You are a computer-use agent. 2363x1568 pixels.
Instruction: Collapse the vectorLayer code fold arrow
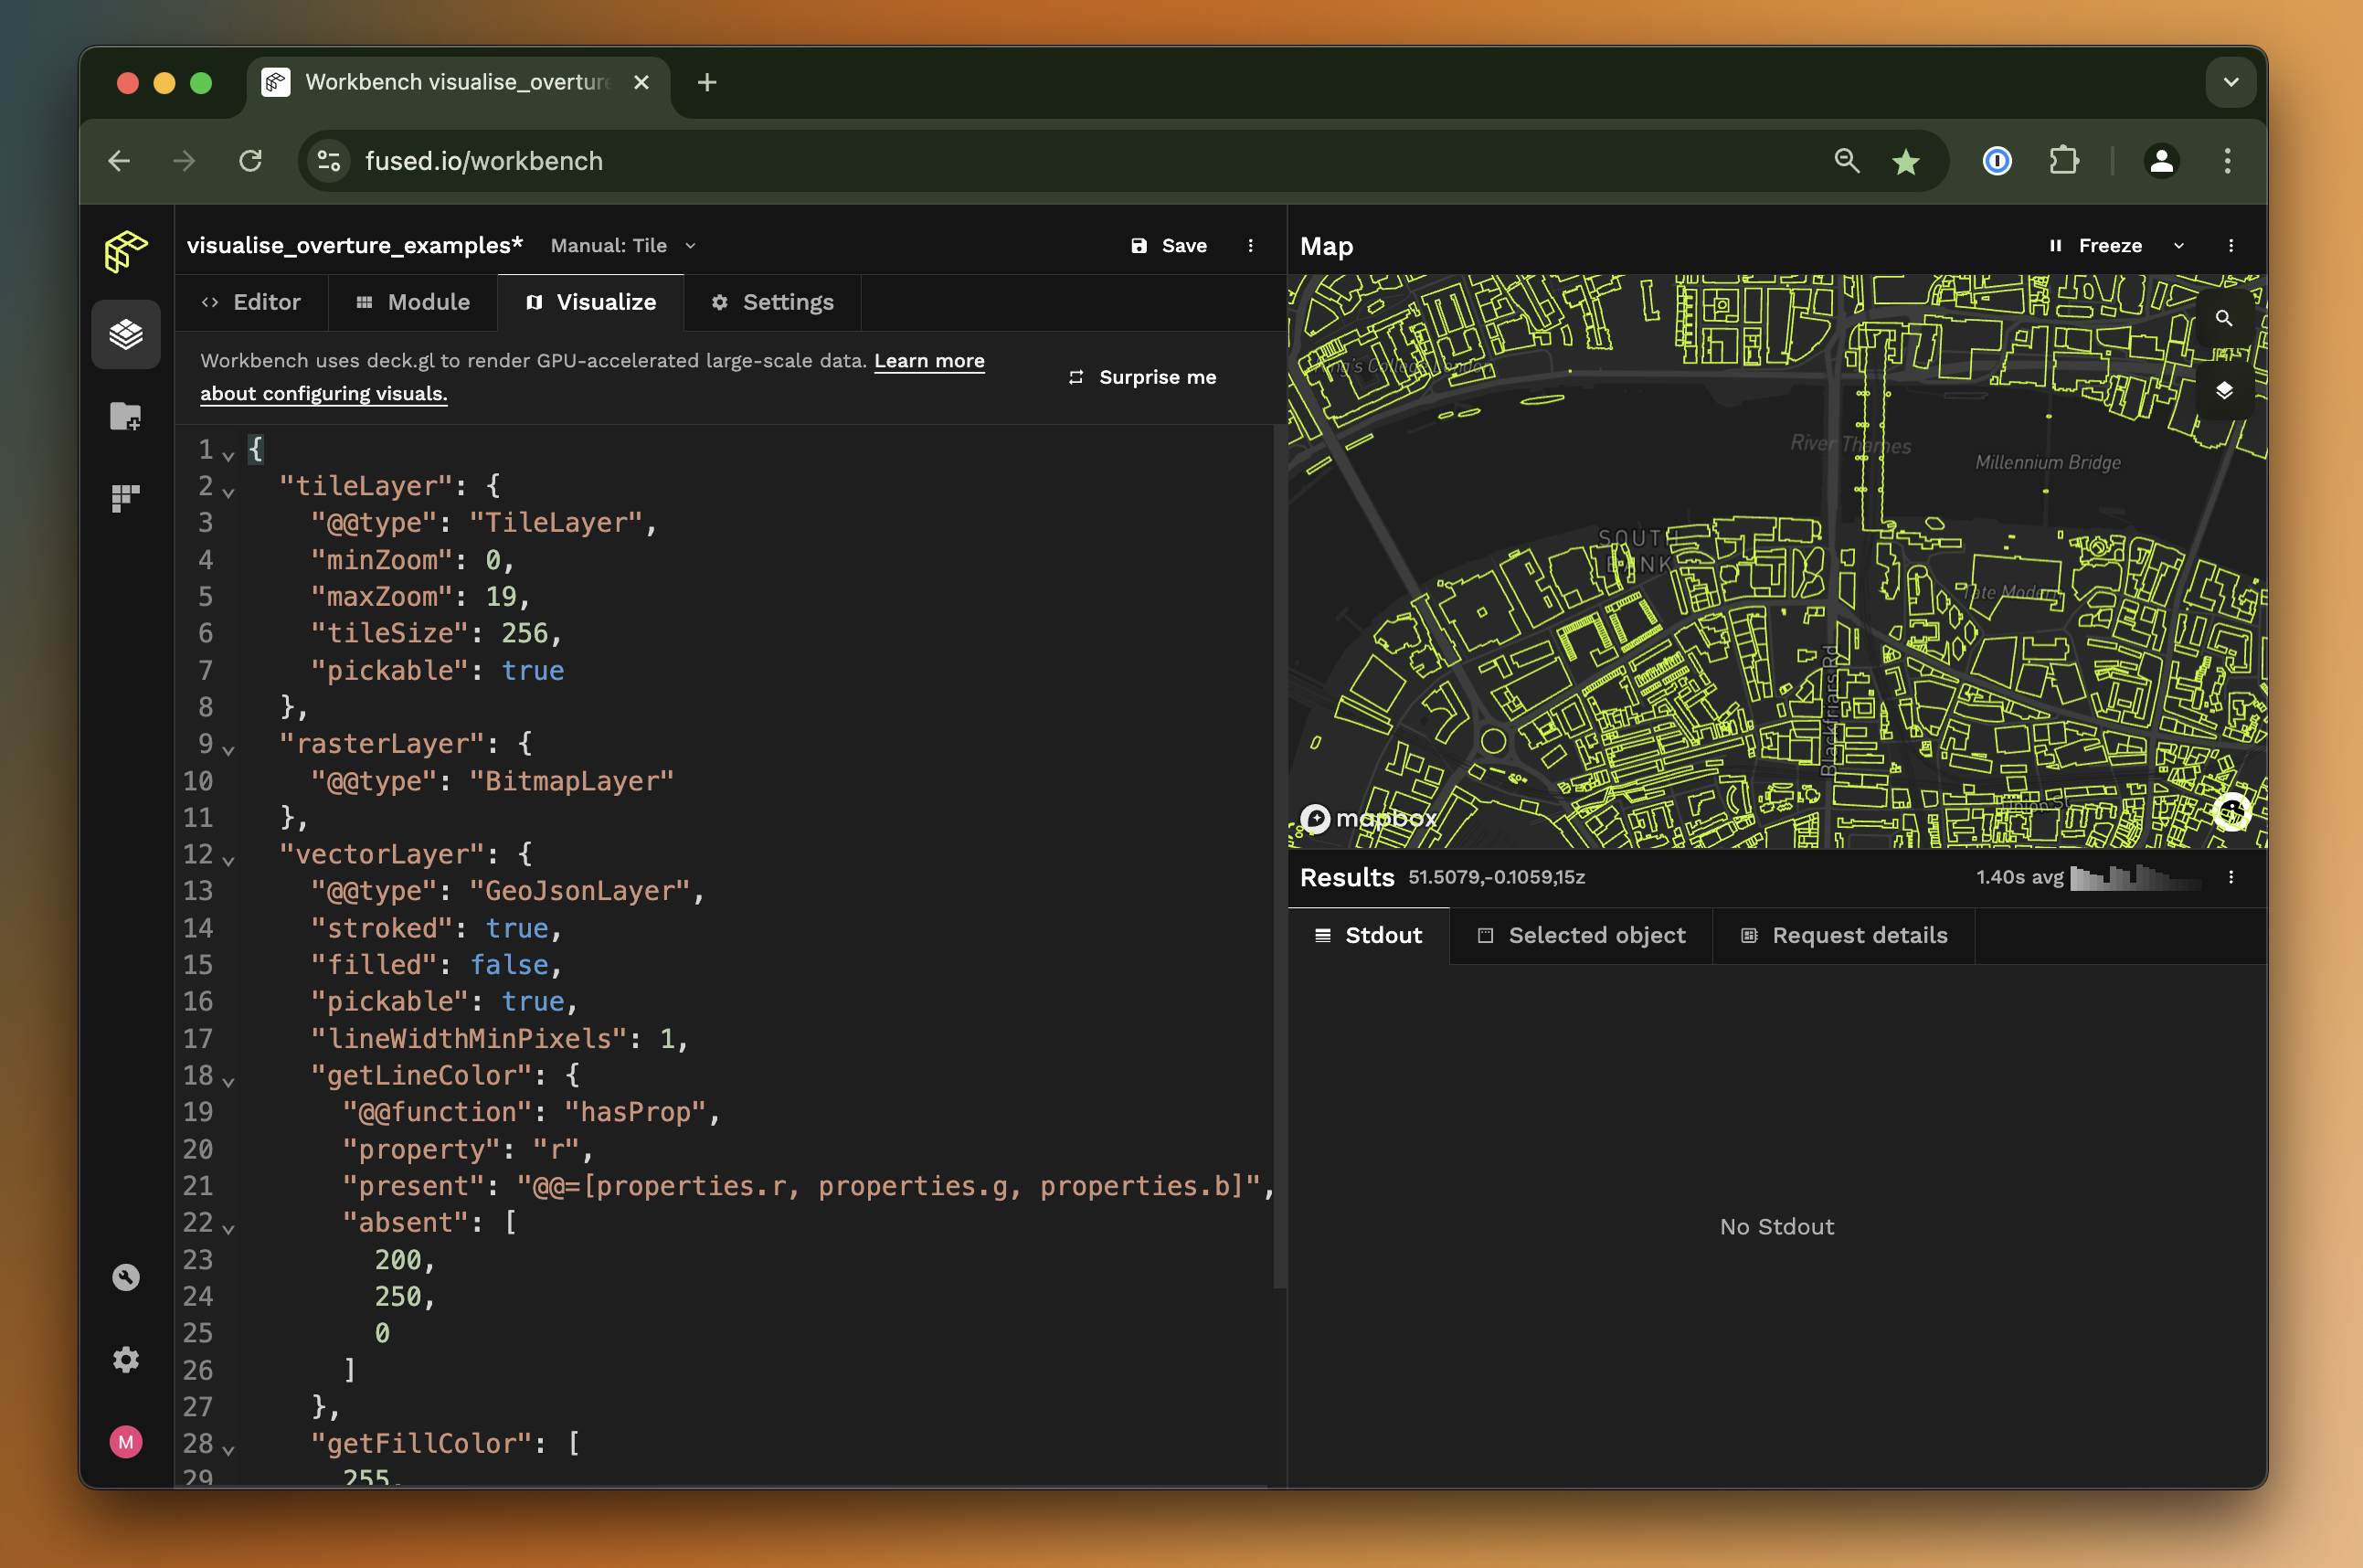[x=228, y=860]
